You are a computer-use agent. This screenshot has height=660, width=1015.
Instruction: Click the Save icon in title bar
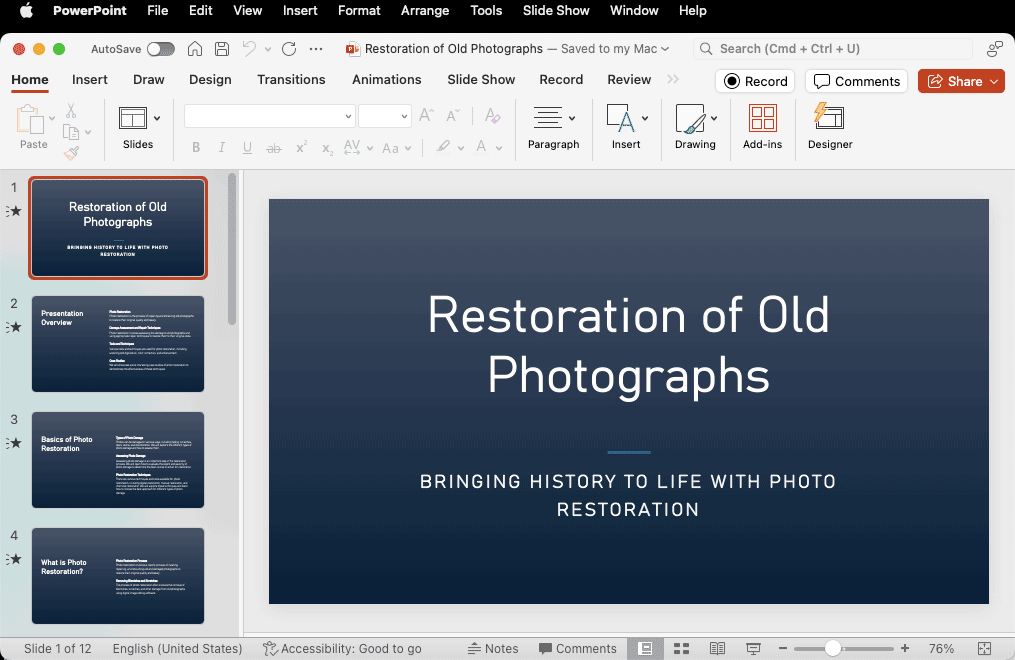(x=222, y=49)
